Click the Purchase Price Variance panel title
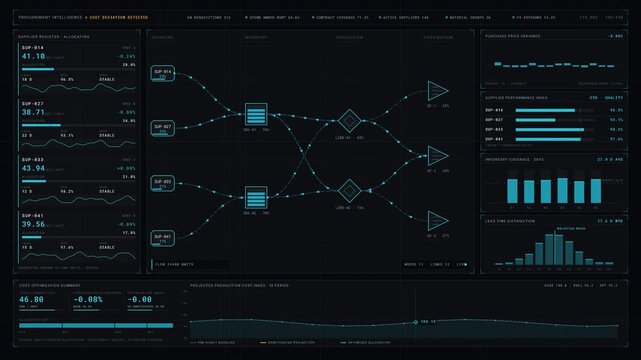Viewport: 641px width, 360px height. coord(513,36)
